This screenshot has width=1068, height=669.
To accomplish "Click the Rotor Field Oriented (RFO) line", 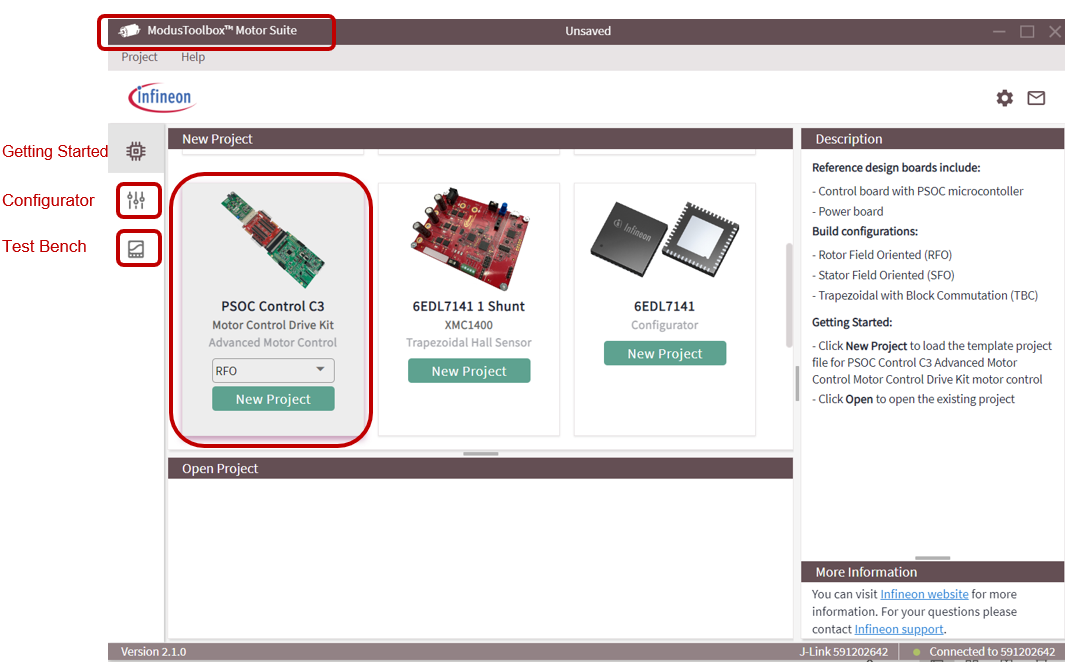I will click(882, 255).
